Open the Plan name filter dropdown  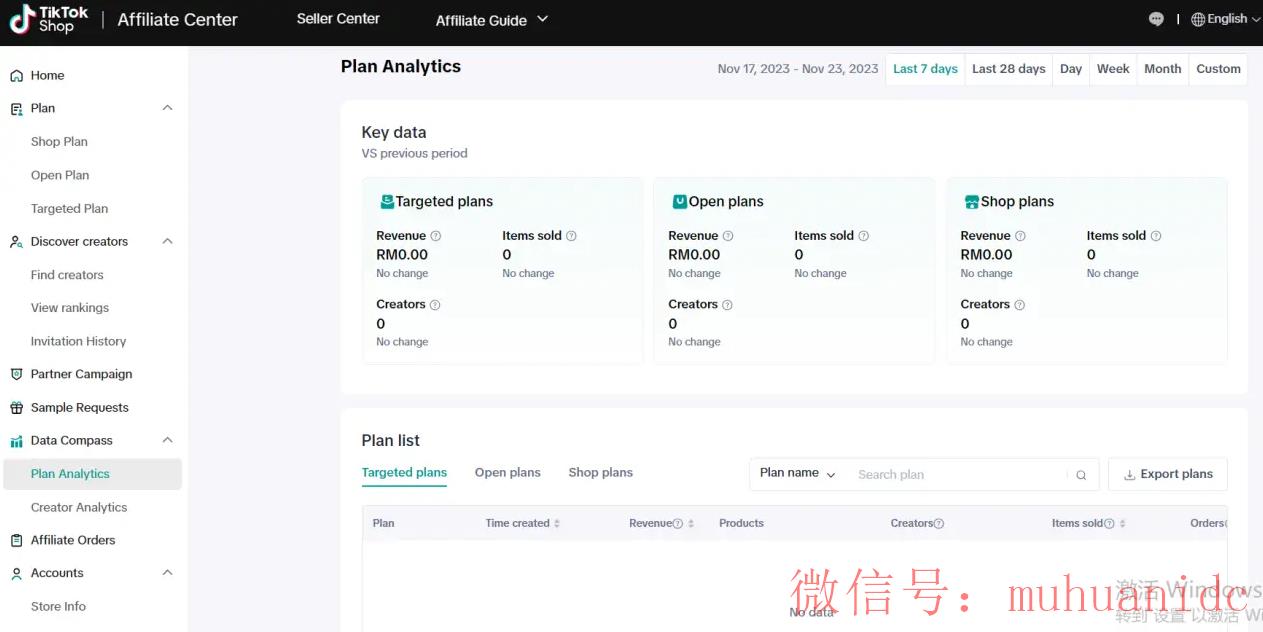coord(797,474)
